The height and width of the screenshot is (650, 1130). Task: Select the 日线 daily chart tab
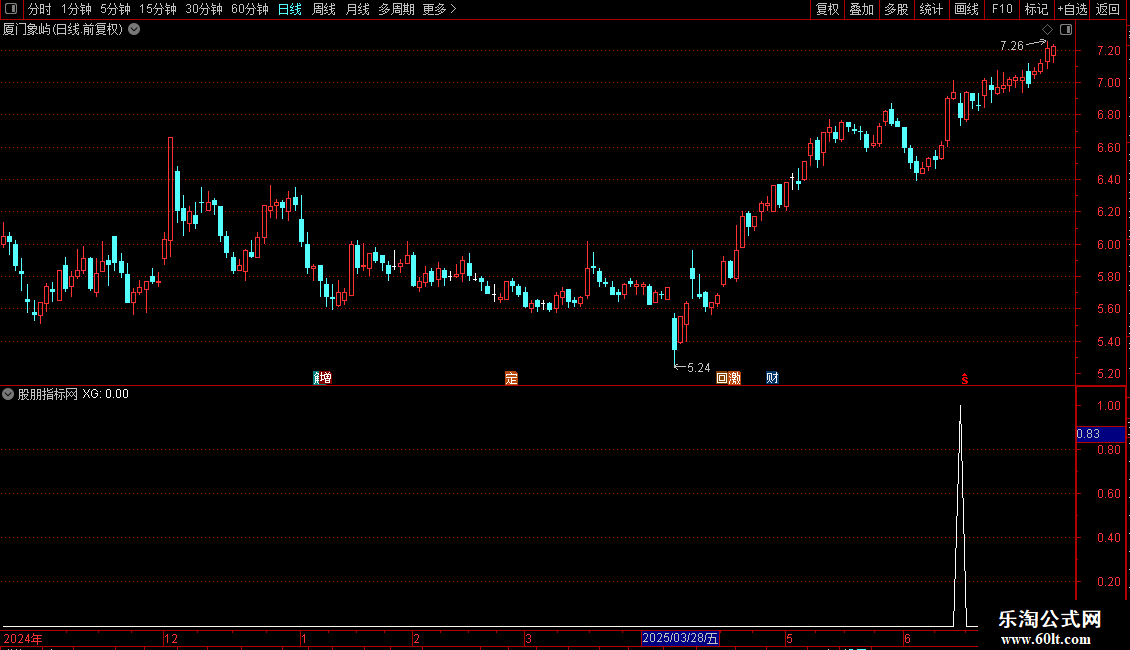(x=290, y=9)
